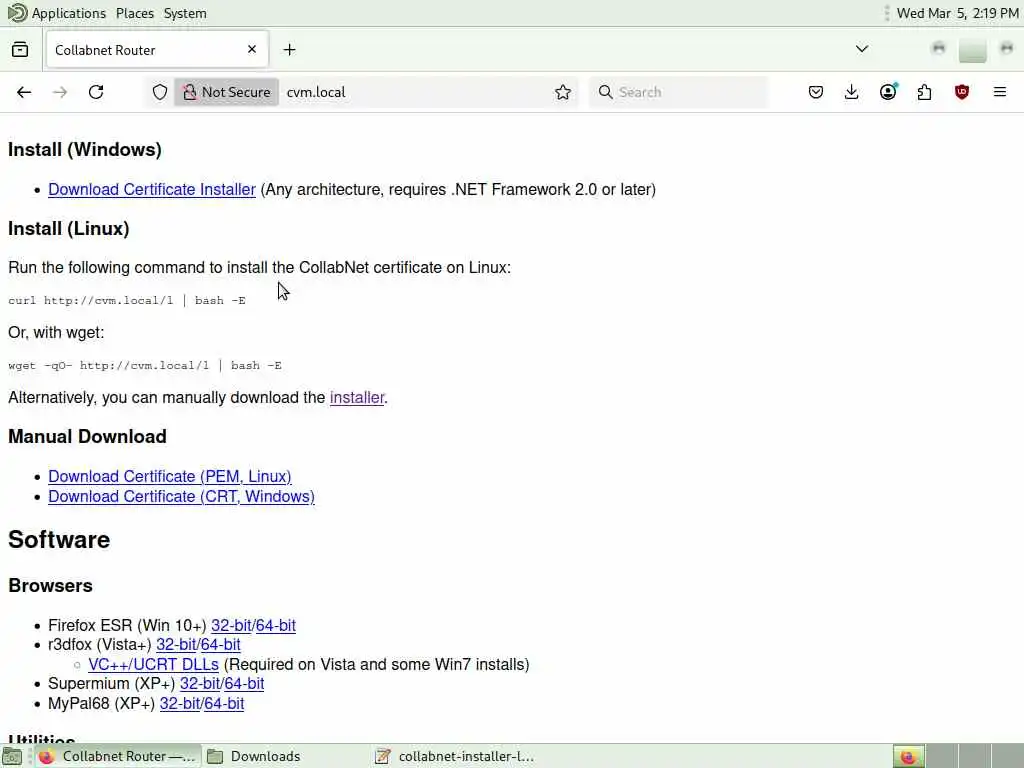This screenshot has width=1024, height=768.
Task: Click the Install (Linux) heading
Action: point(69,229)
